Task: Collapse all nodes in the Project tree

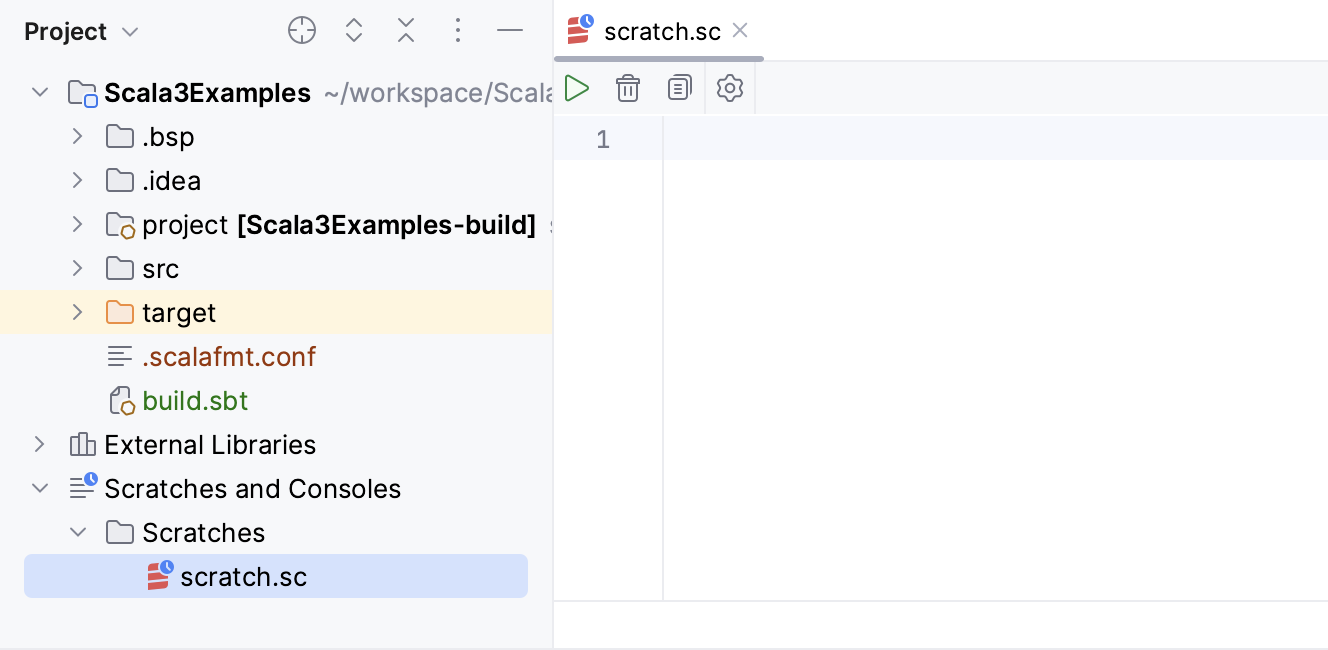Action: [406, 30]
